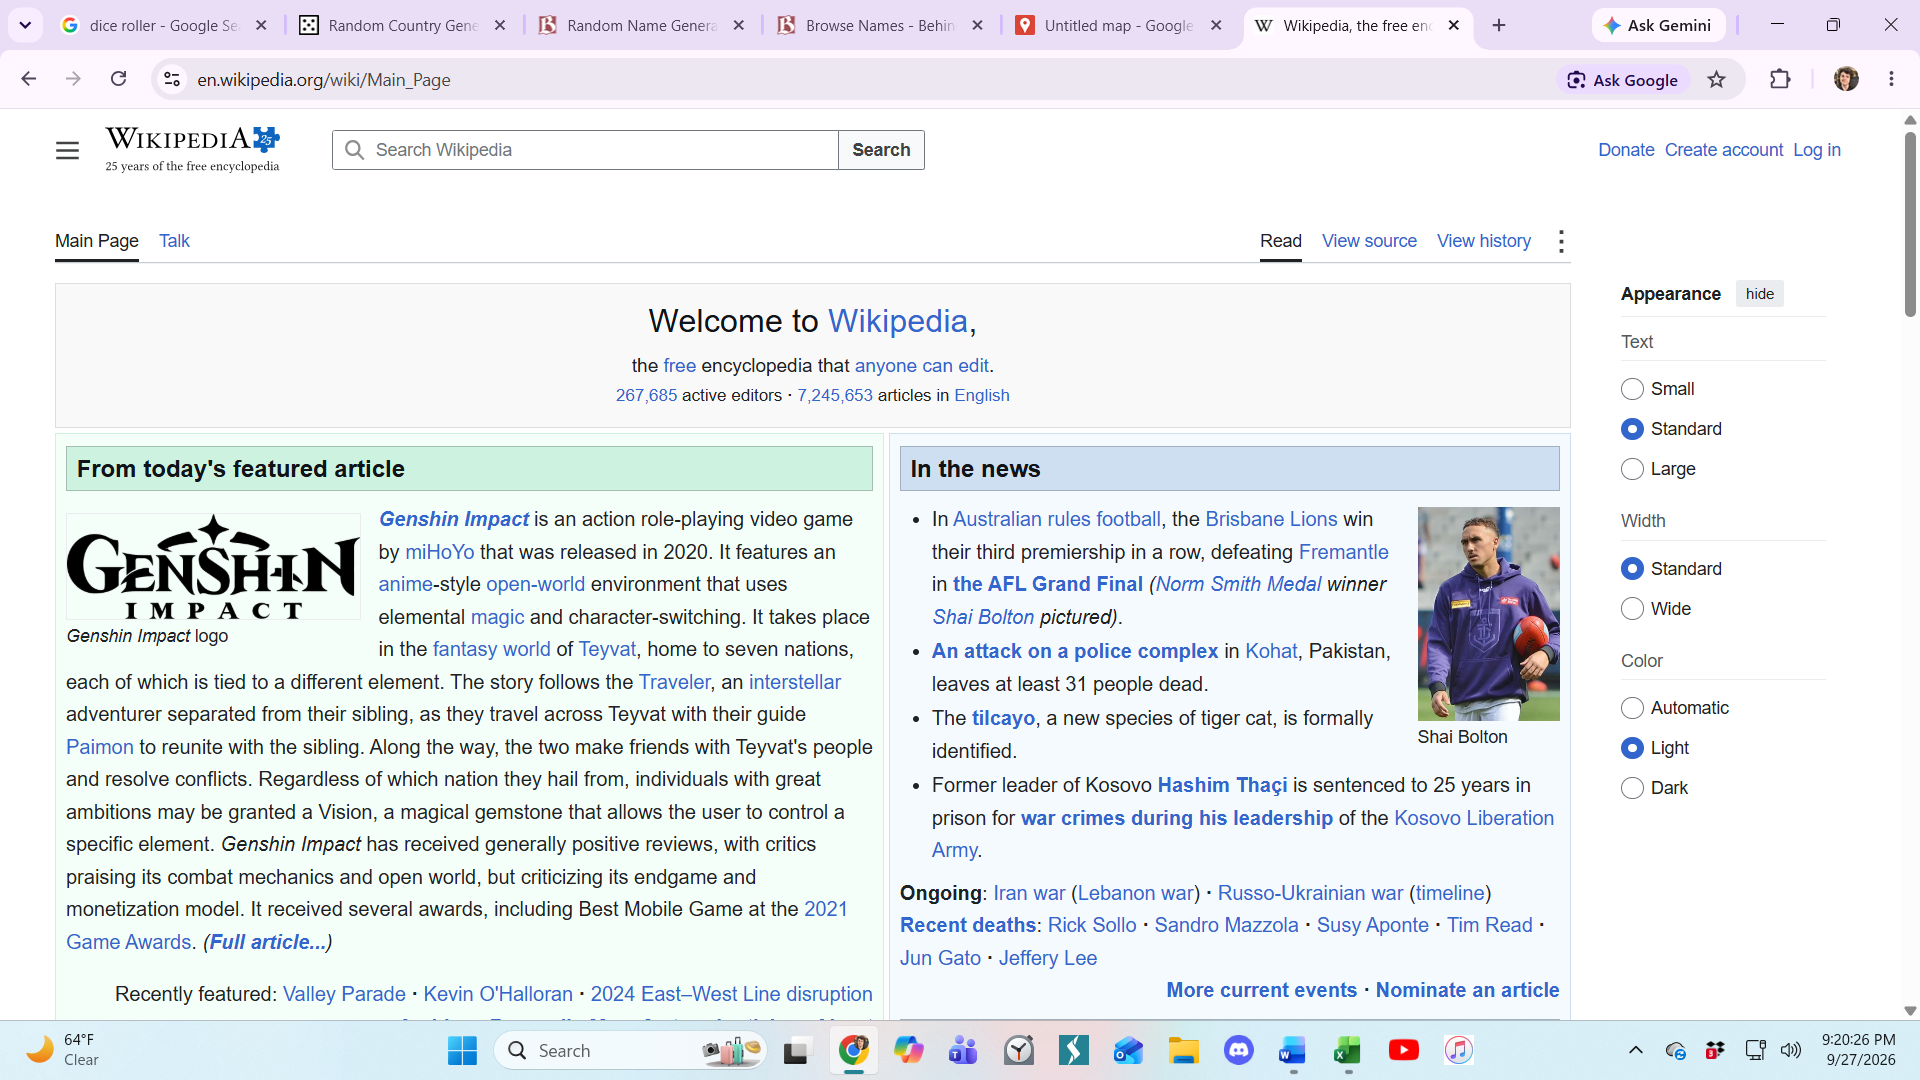Go back using the browser back arrow
Screen dimensions: 1920x1080
pyautogui.click(x=28, y=79)
